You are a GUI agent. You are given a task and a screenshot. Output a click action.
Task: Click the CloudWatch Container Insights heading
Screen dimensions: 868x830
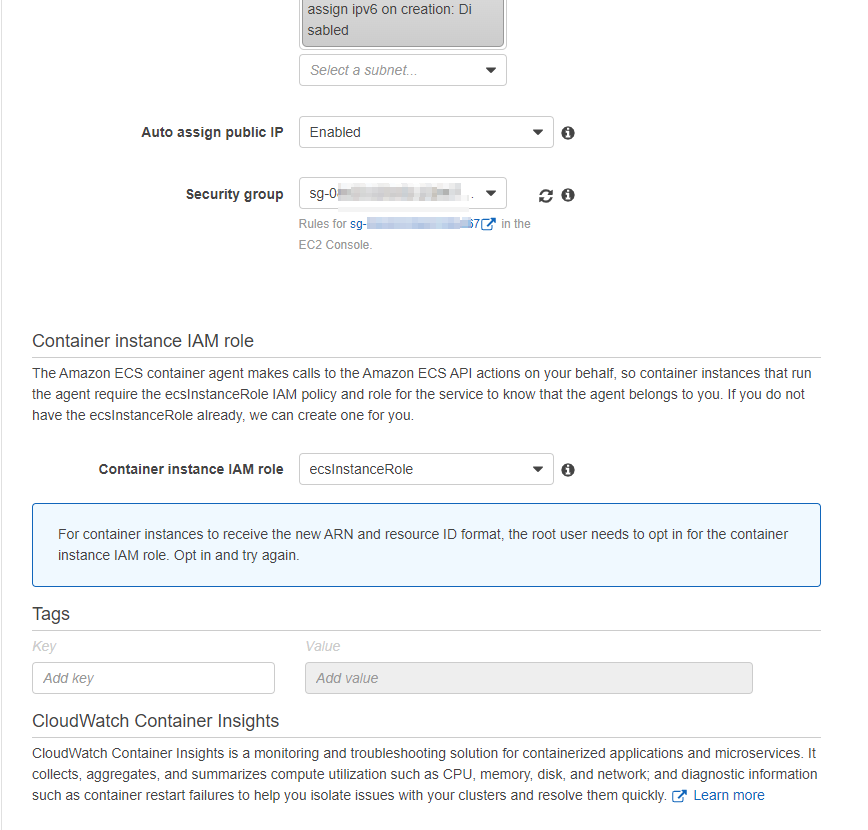pos(156,721)
